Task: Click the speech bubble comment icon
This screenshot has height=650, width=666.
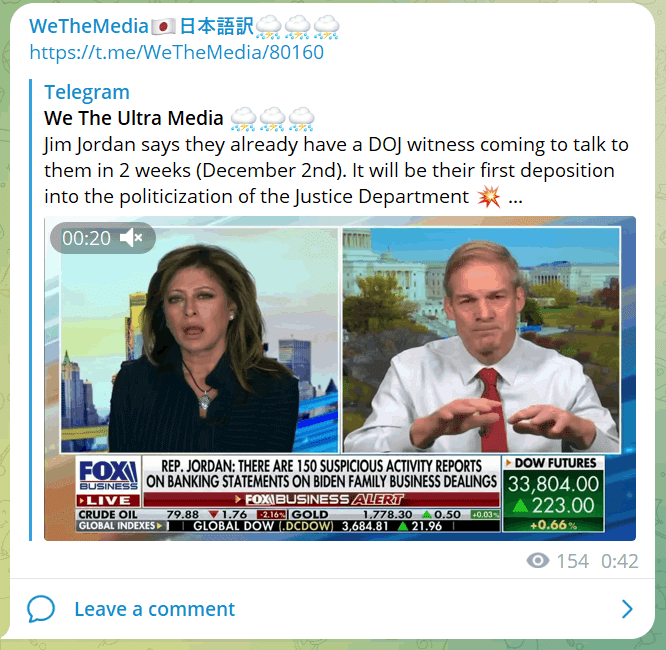Action: coord(41,609)
